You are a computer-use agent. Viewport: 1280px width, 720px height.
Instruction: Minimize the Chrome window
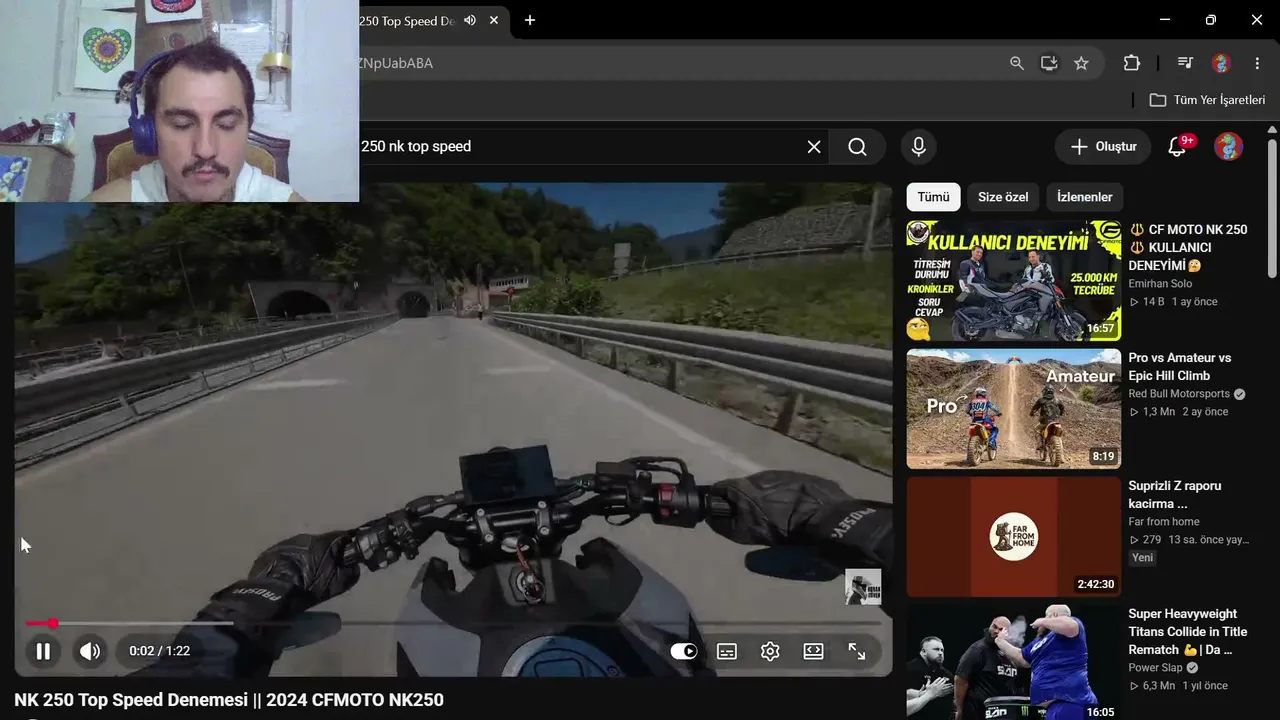(1165, 20)
